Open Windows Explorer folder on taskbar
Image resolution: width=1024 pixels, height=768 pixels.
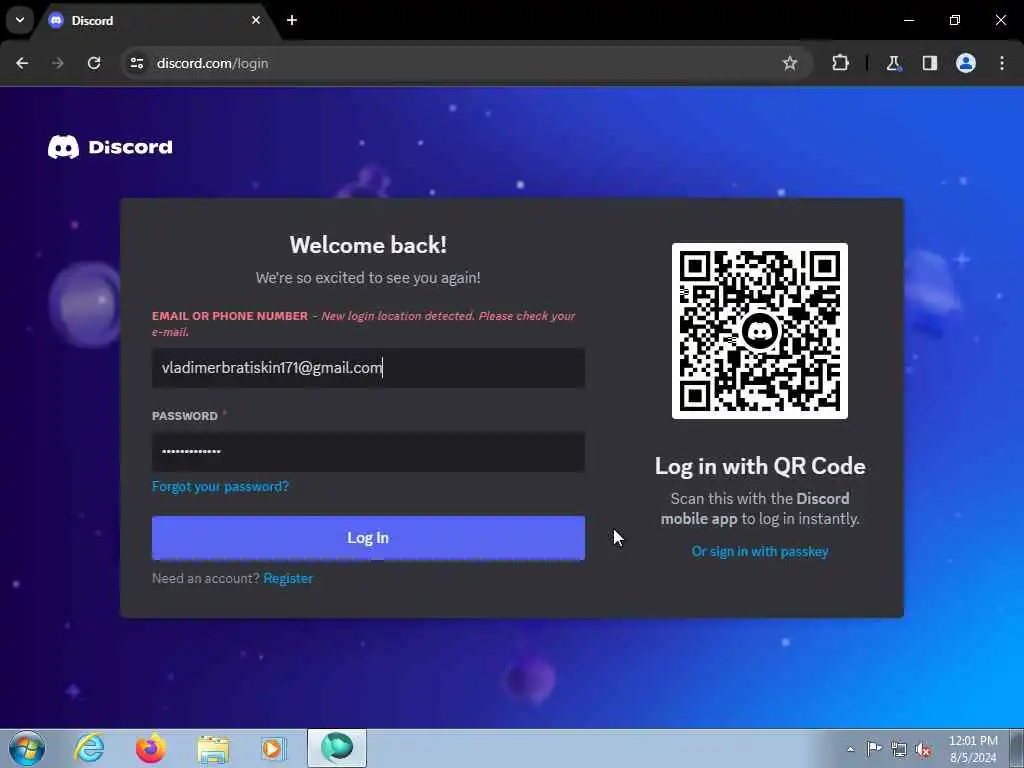click(213, 749)
